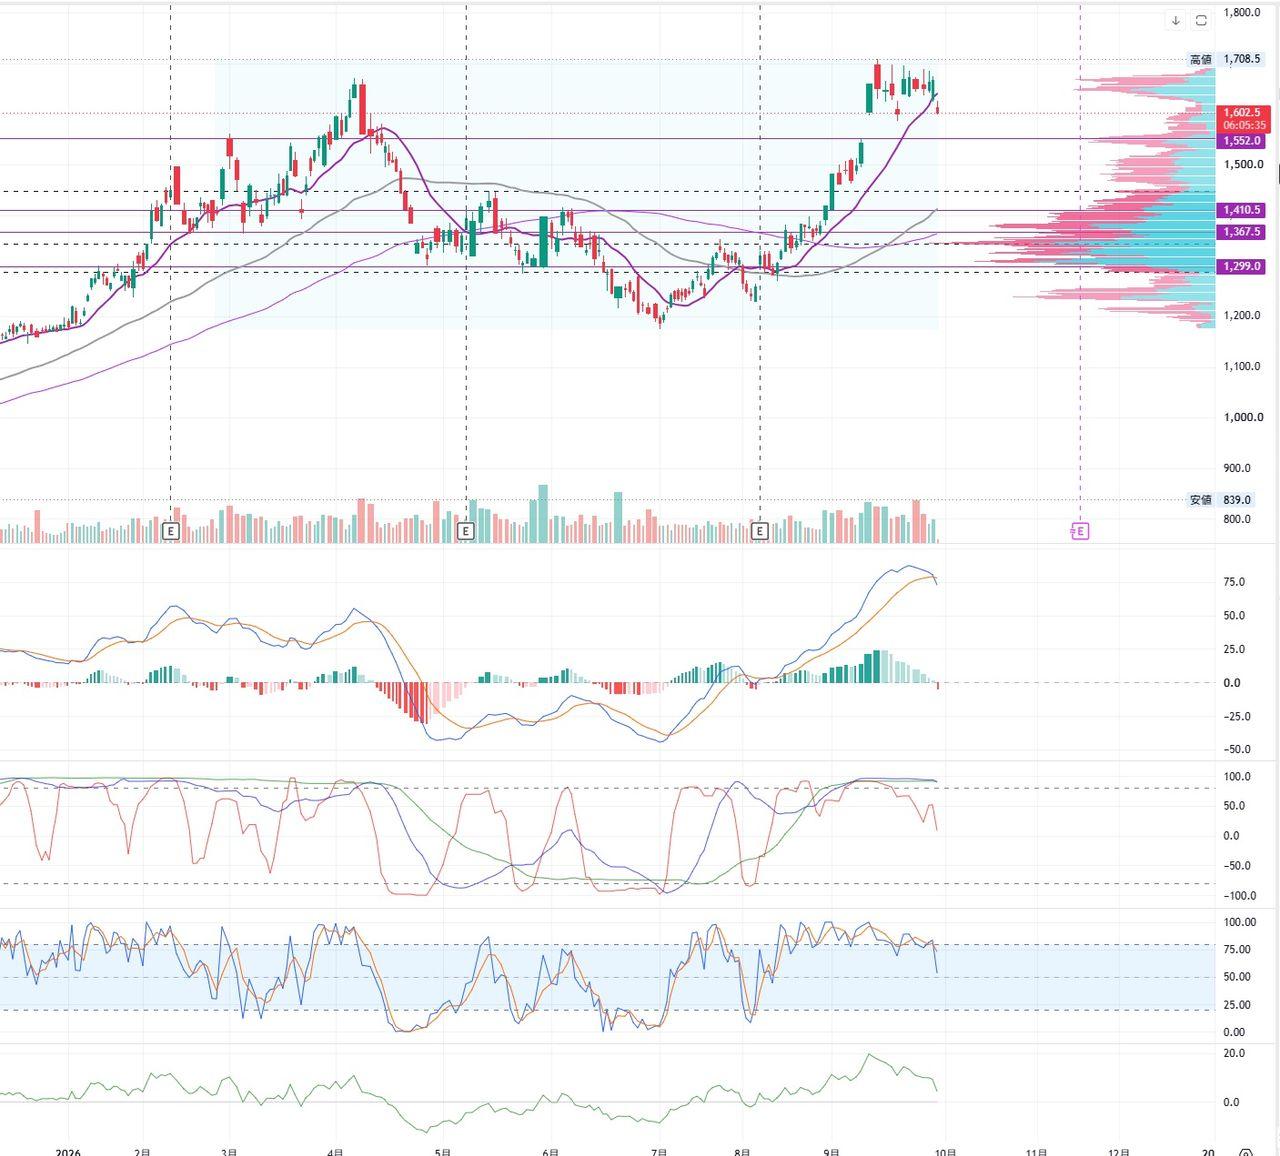Open the February earnings E marker
Screen dimensions: 1280x1156
click(171, 531)
